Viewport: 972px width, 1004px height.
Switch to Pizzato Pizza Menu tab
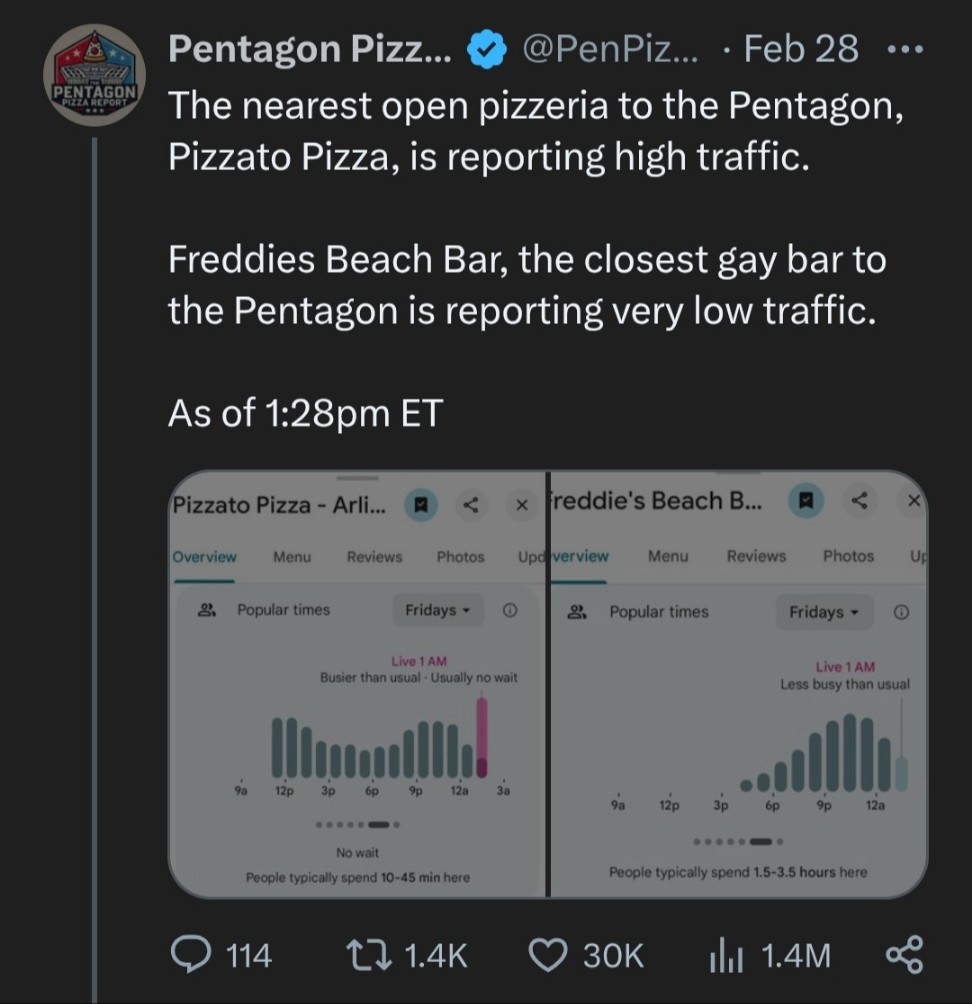(x=292, y=556)
